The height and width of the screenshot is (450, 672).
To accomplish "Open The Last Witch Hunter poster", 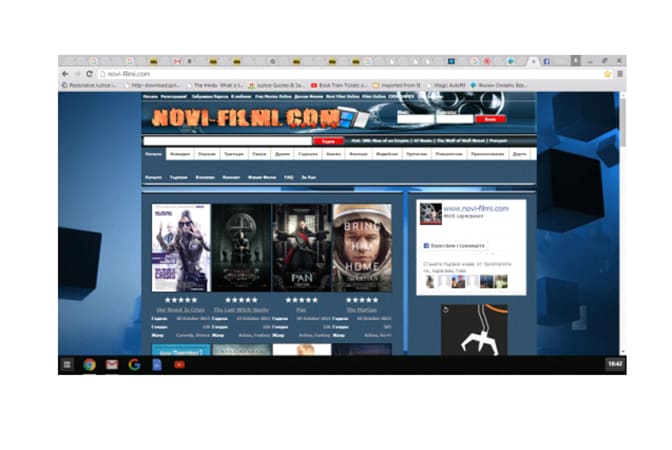I will 242,248.
